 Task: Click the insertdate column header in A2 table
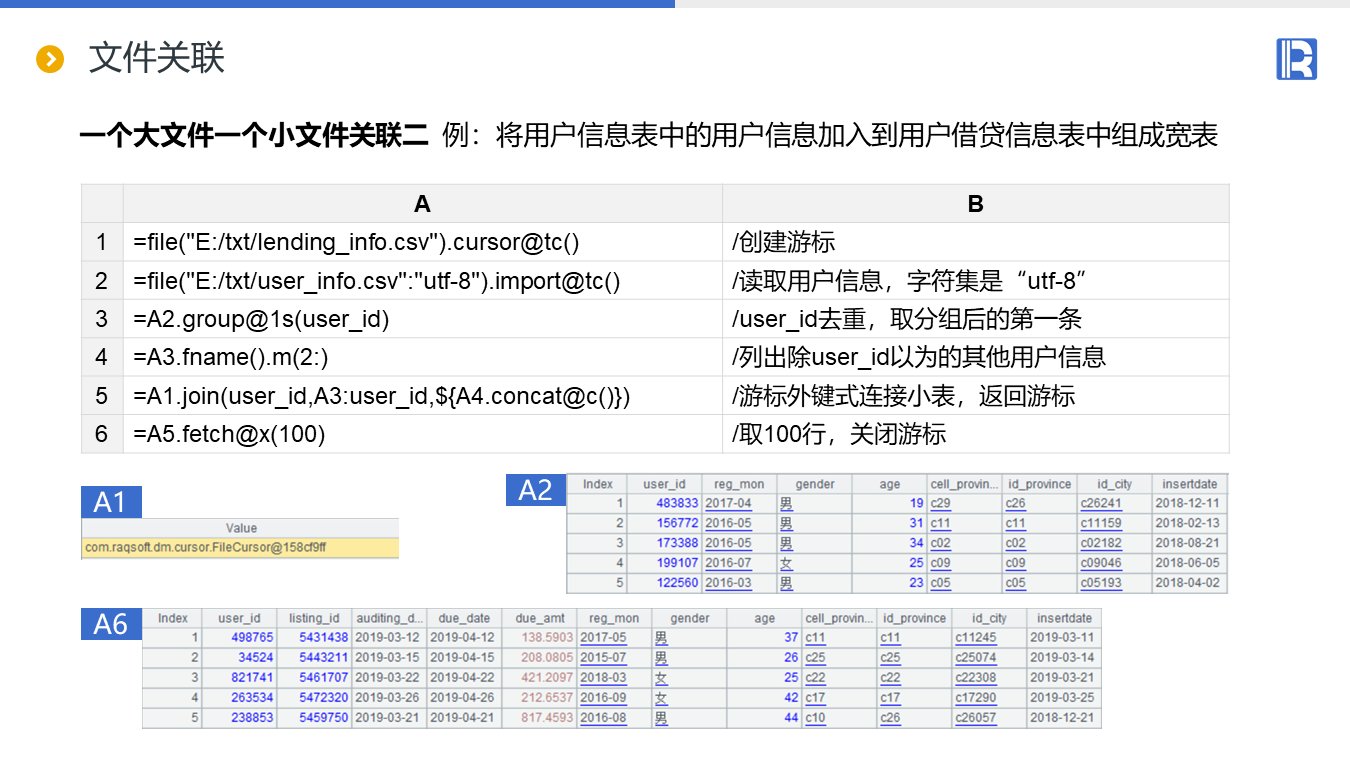pyautogui.click(x=1189, y=484)
